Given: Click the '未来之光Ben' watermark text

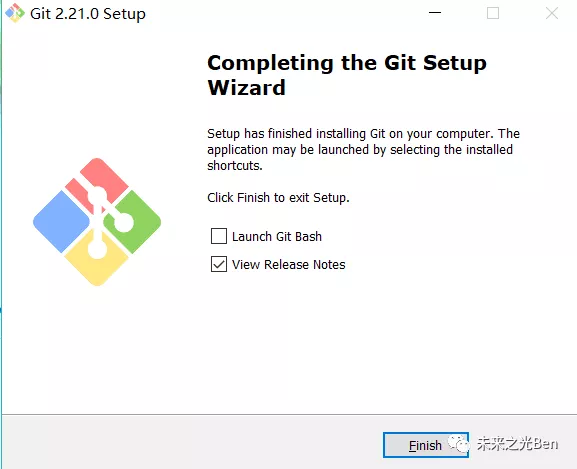Looking at the screenshot, I should [517, 444].
